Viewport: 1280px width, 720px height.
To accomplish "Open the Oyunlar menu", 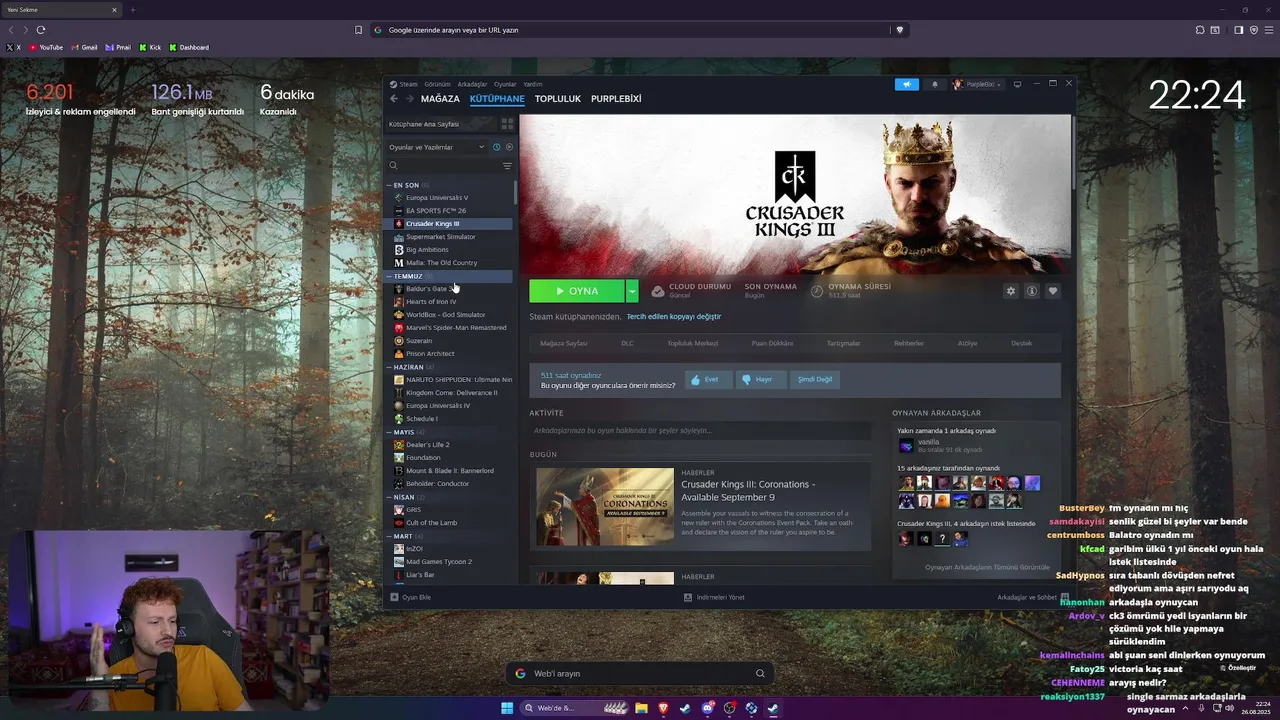I will click(x=505, y=84).
